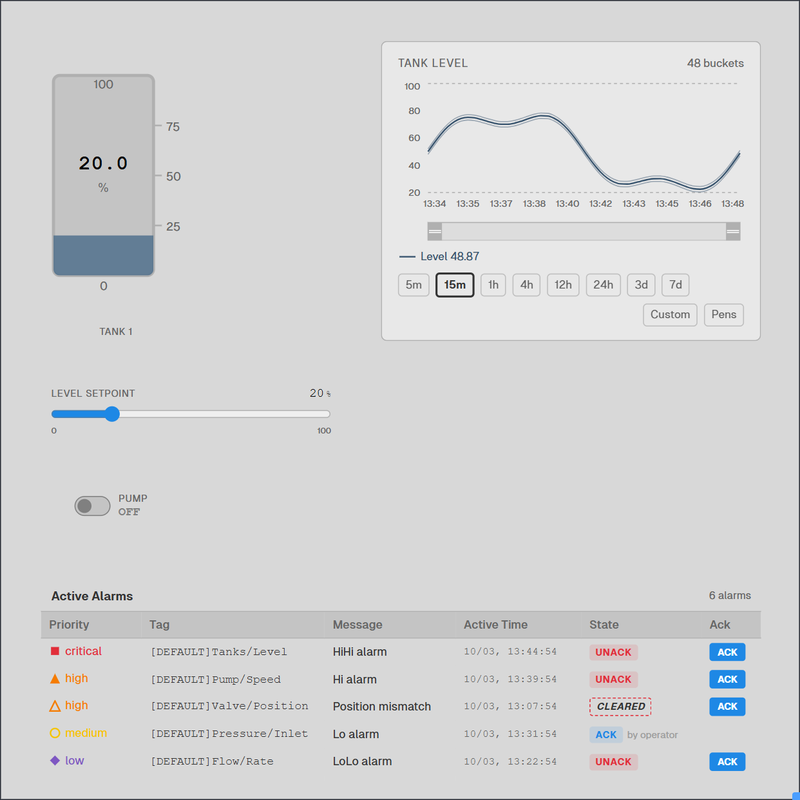Select the 3d time range
The height and width of the screenshot is (800, 800).
pyautogui.click(x=641, y=285)
